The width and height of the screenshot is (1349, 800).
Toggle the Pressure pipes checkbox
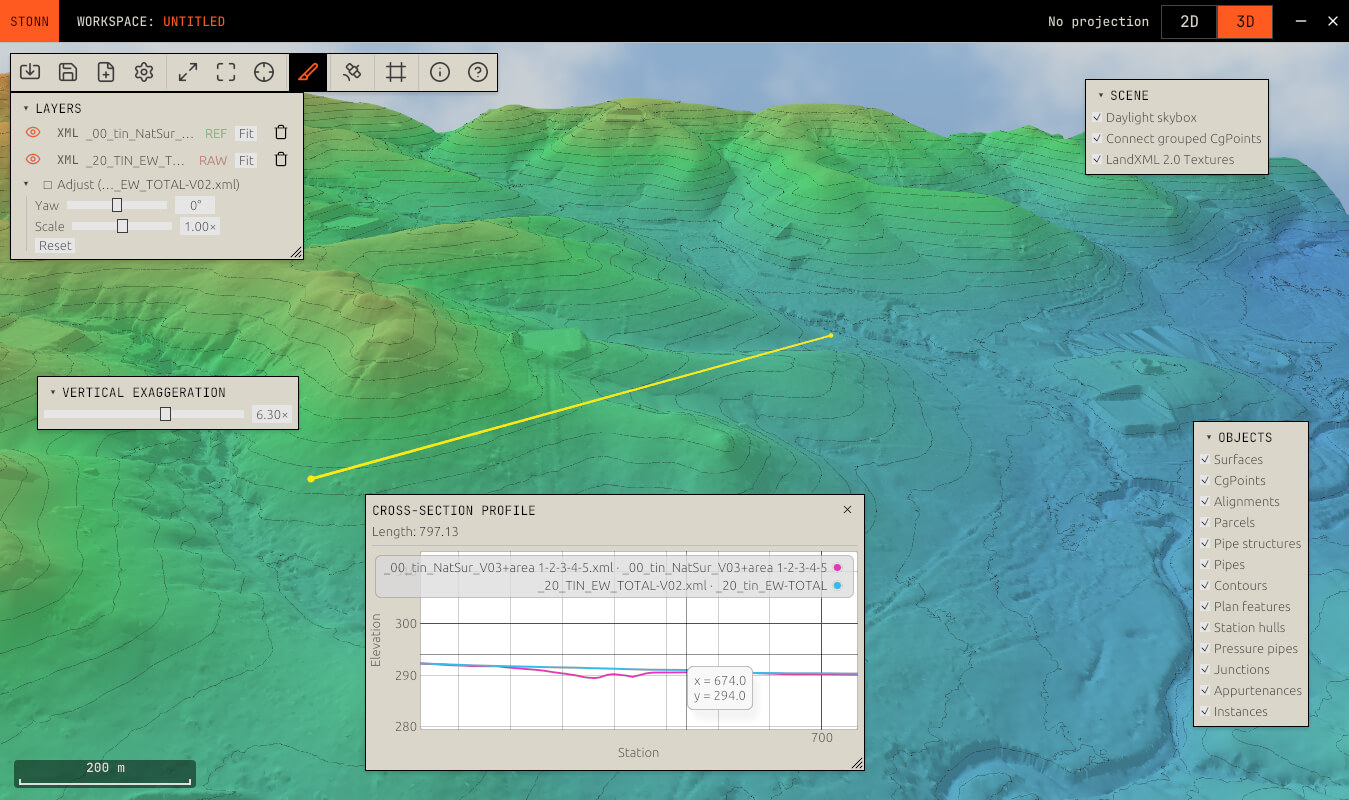(x=1205, y=649)
